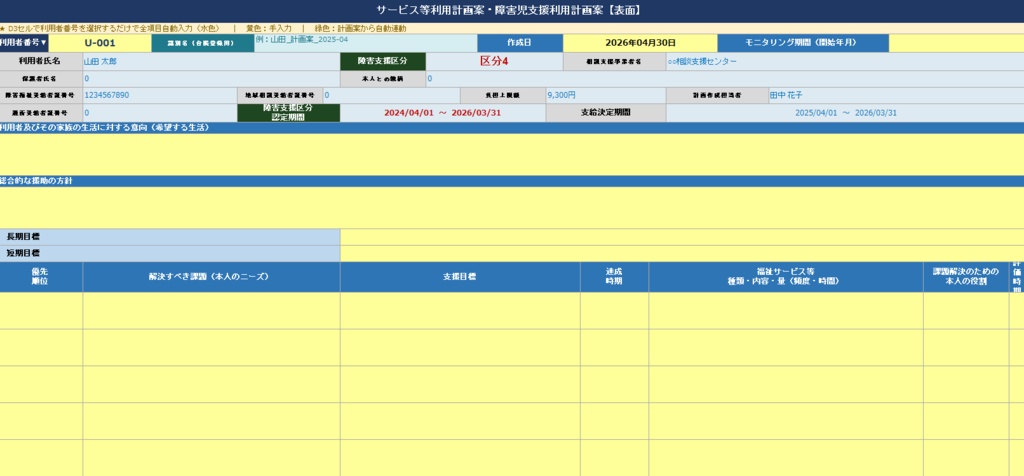Click the 長期目標 label cell
The width and height of the screenshot is (1024, 476).
[x=170, y=237]
